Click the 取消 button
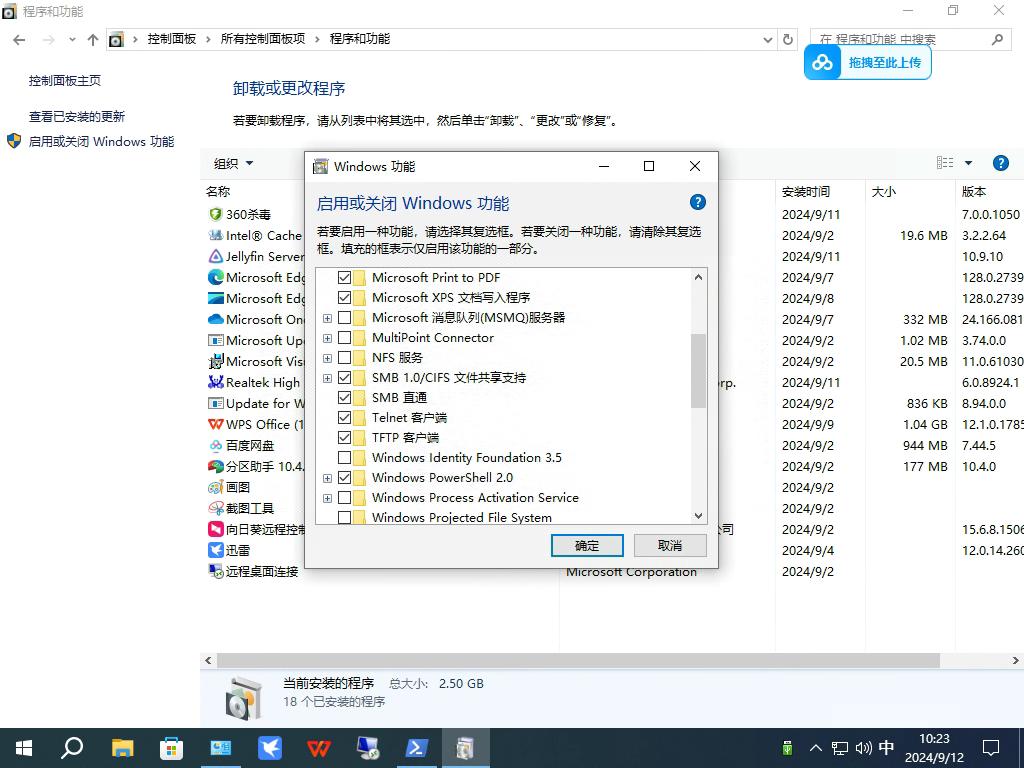 [670, 545]
